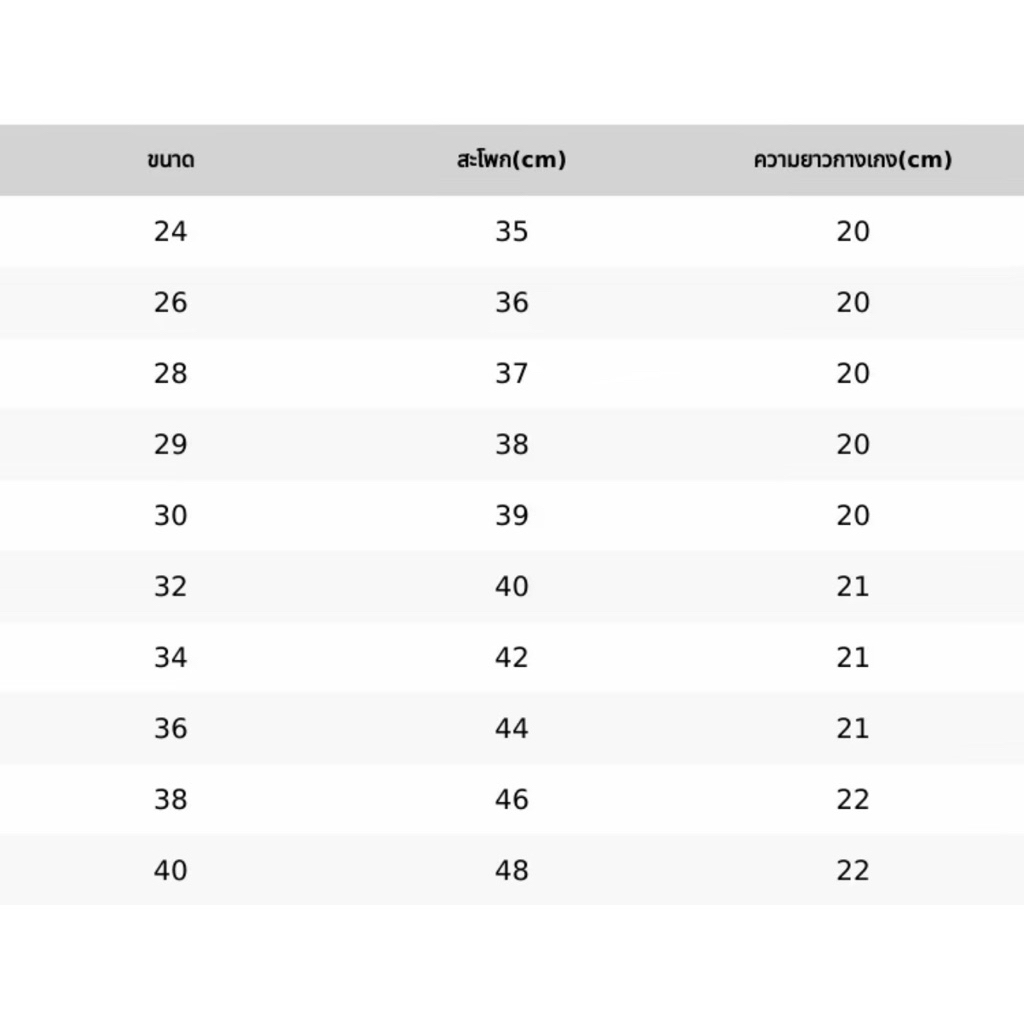Select pants length 20 in the size 24 row

pyautogui.click(x=853, y=232)
